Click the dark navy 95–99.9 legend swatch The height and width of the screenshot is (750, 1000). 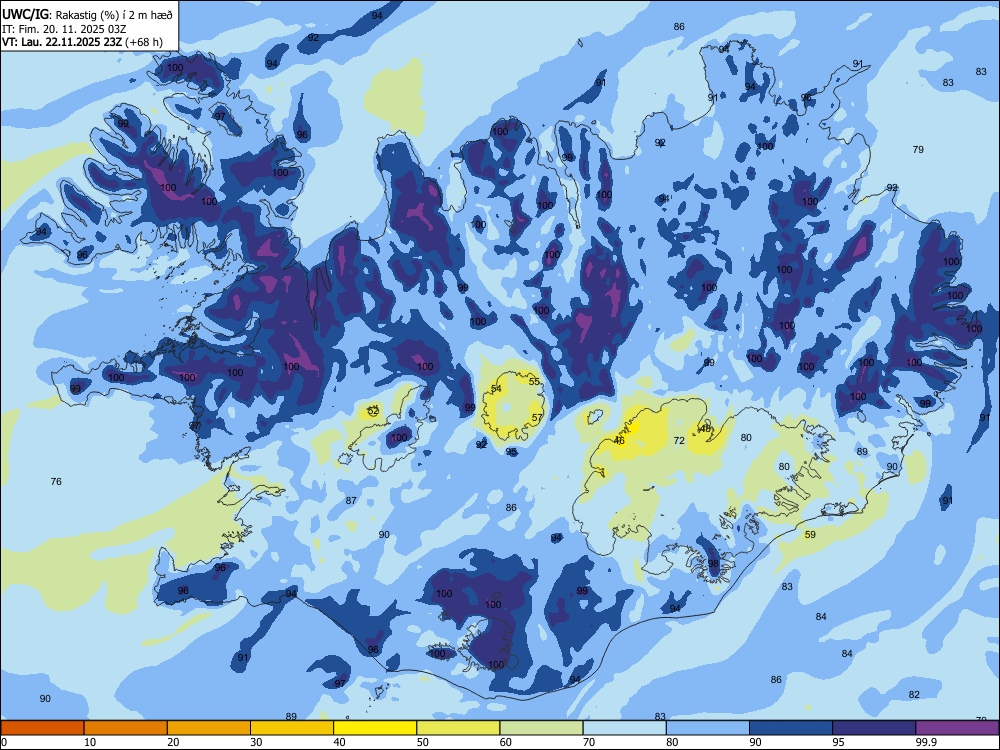coord(874,728)
